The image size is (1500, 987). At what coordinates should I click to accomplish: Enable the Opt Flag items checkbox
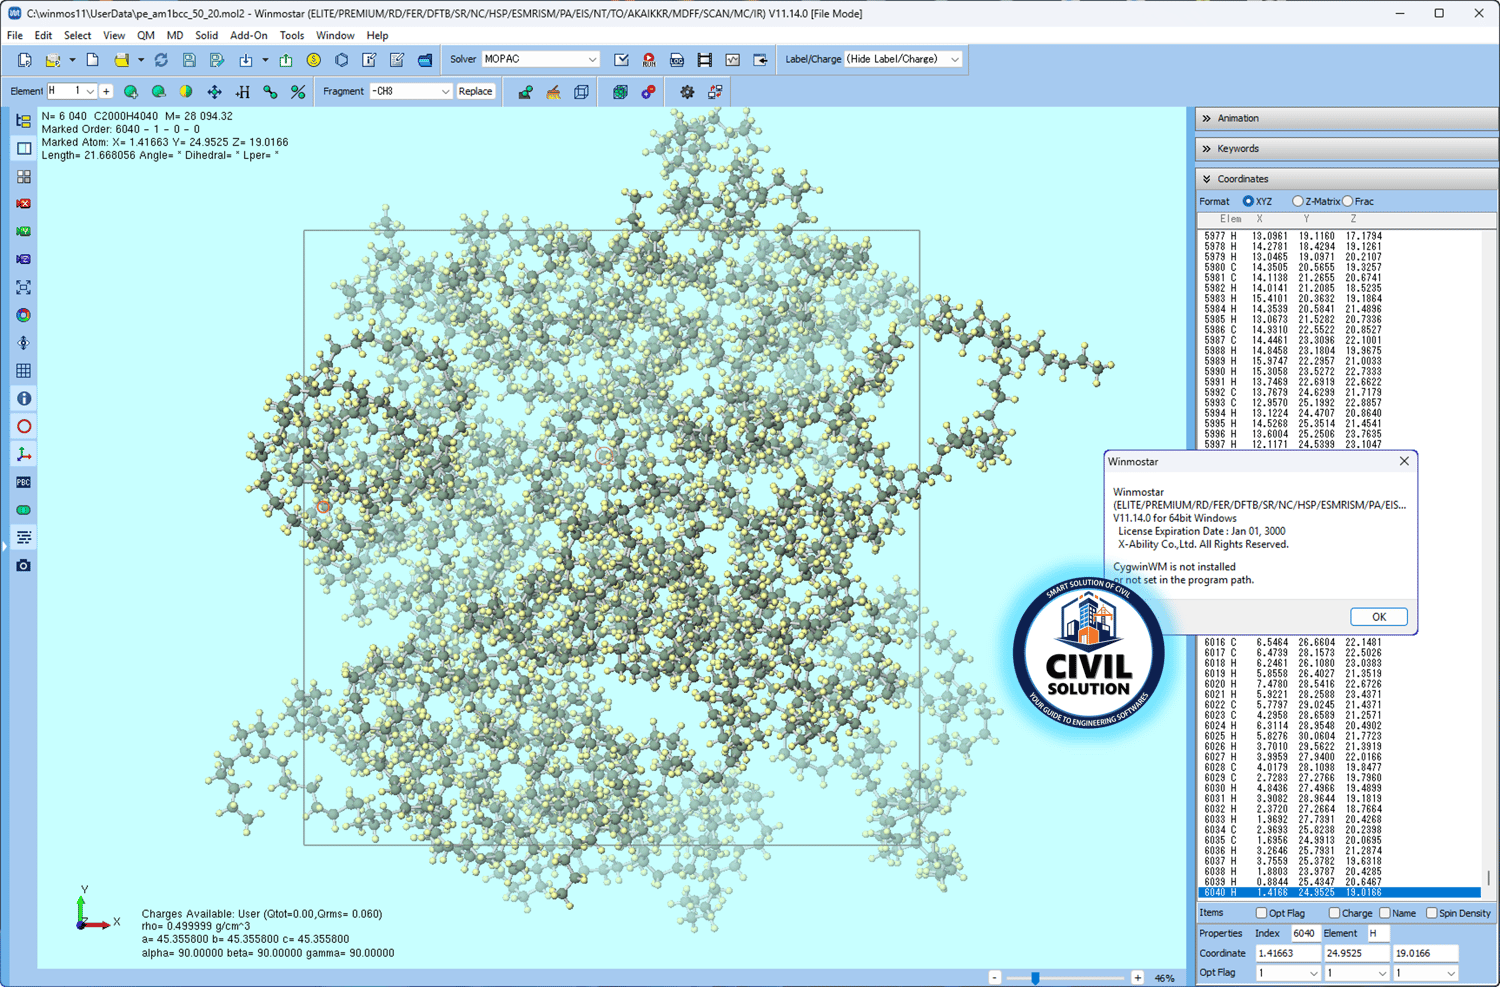click(1261, 913)
